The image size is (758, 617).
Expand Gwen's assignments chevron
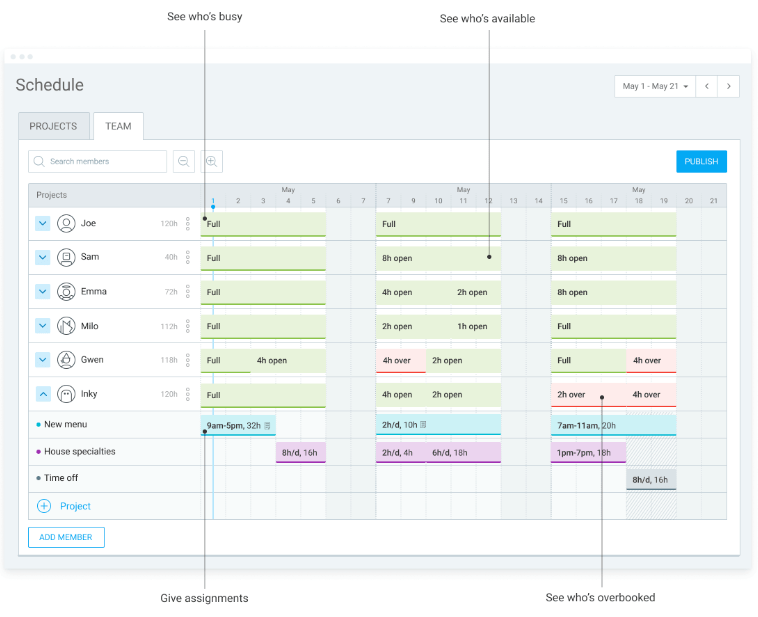pyautogui.click(x=43, y=360)
